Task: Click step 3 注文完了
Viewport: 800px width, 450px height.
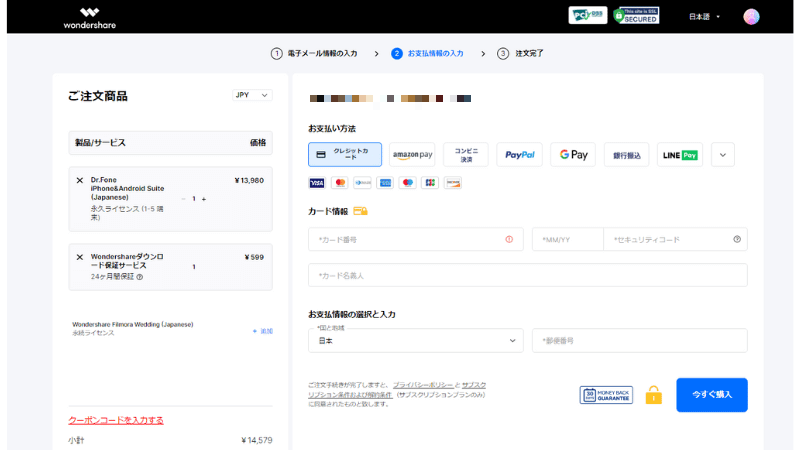Action: pos(520,53)
